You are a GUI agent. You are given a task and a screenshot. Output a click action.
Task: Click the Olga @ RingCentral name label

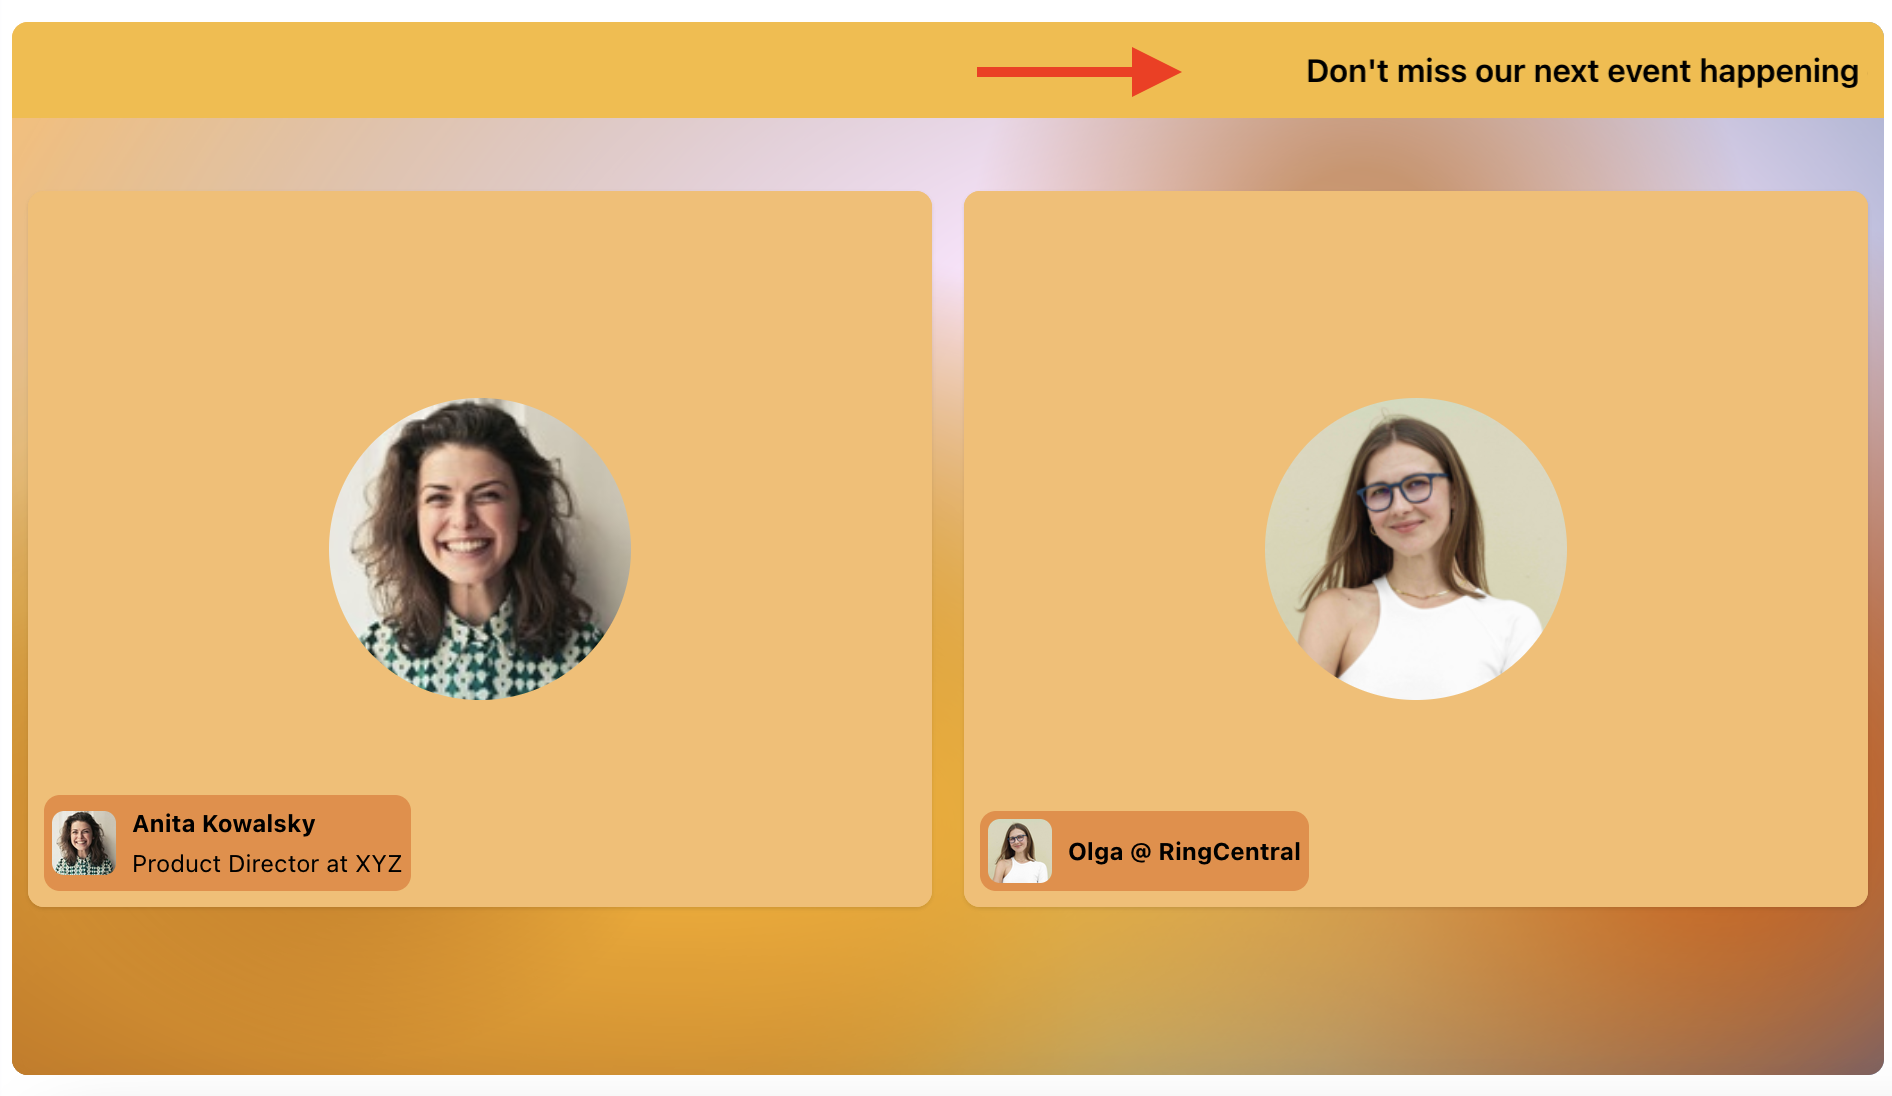click(x=1184, y=852)
